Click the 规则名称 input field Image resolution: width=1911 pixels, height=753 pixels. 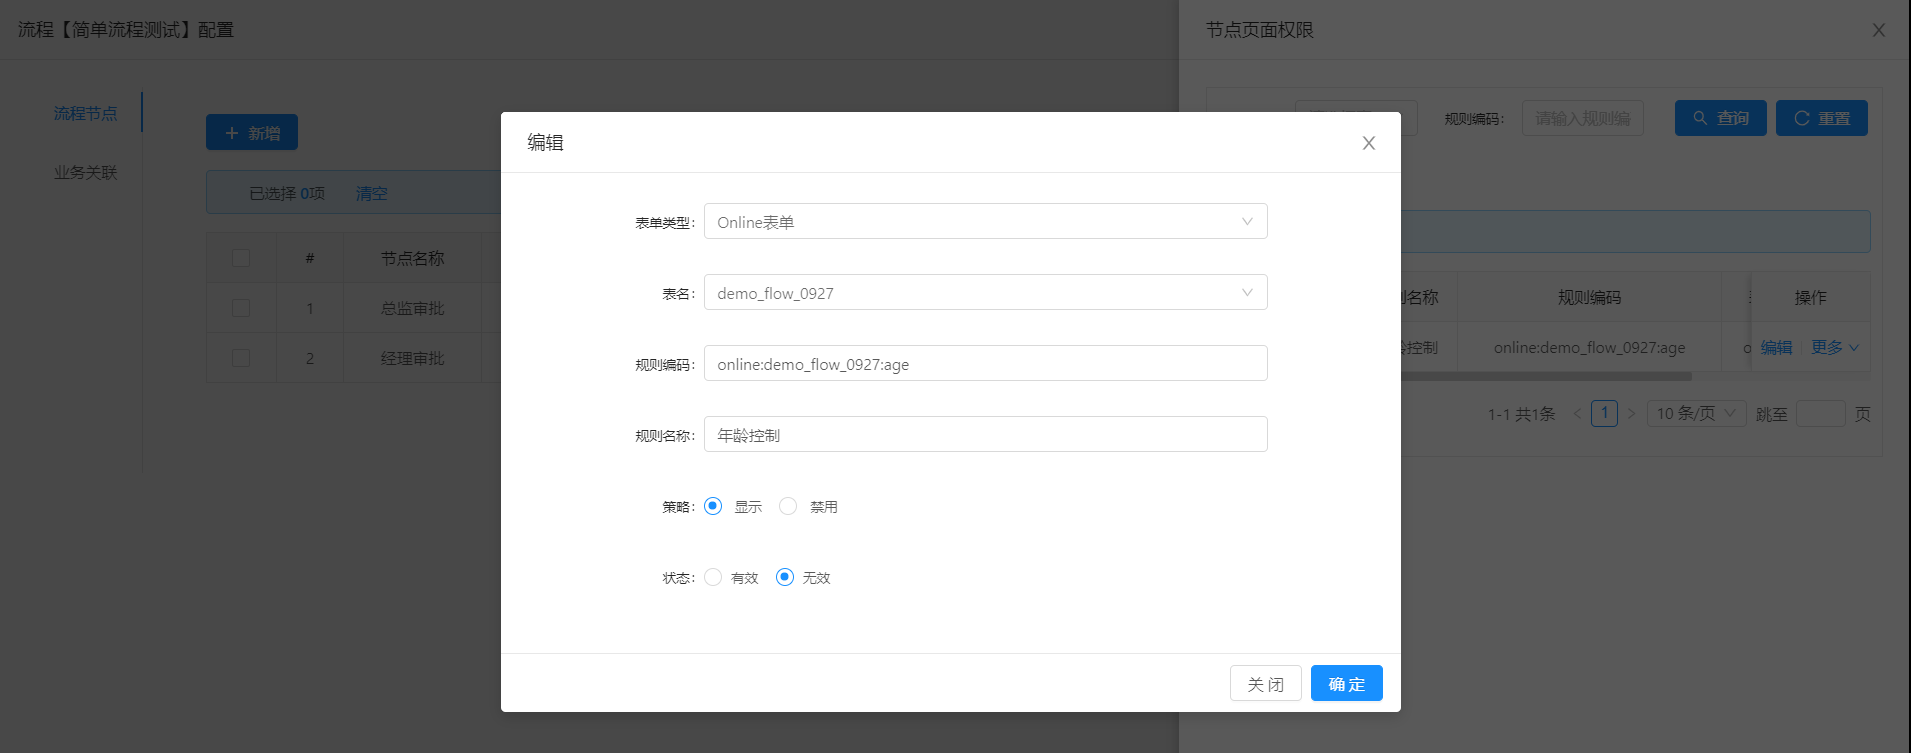(x=986, y=434)
